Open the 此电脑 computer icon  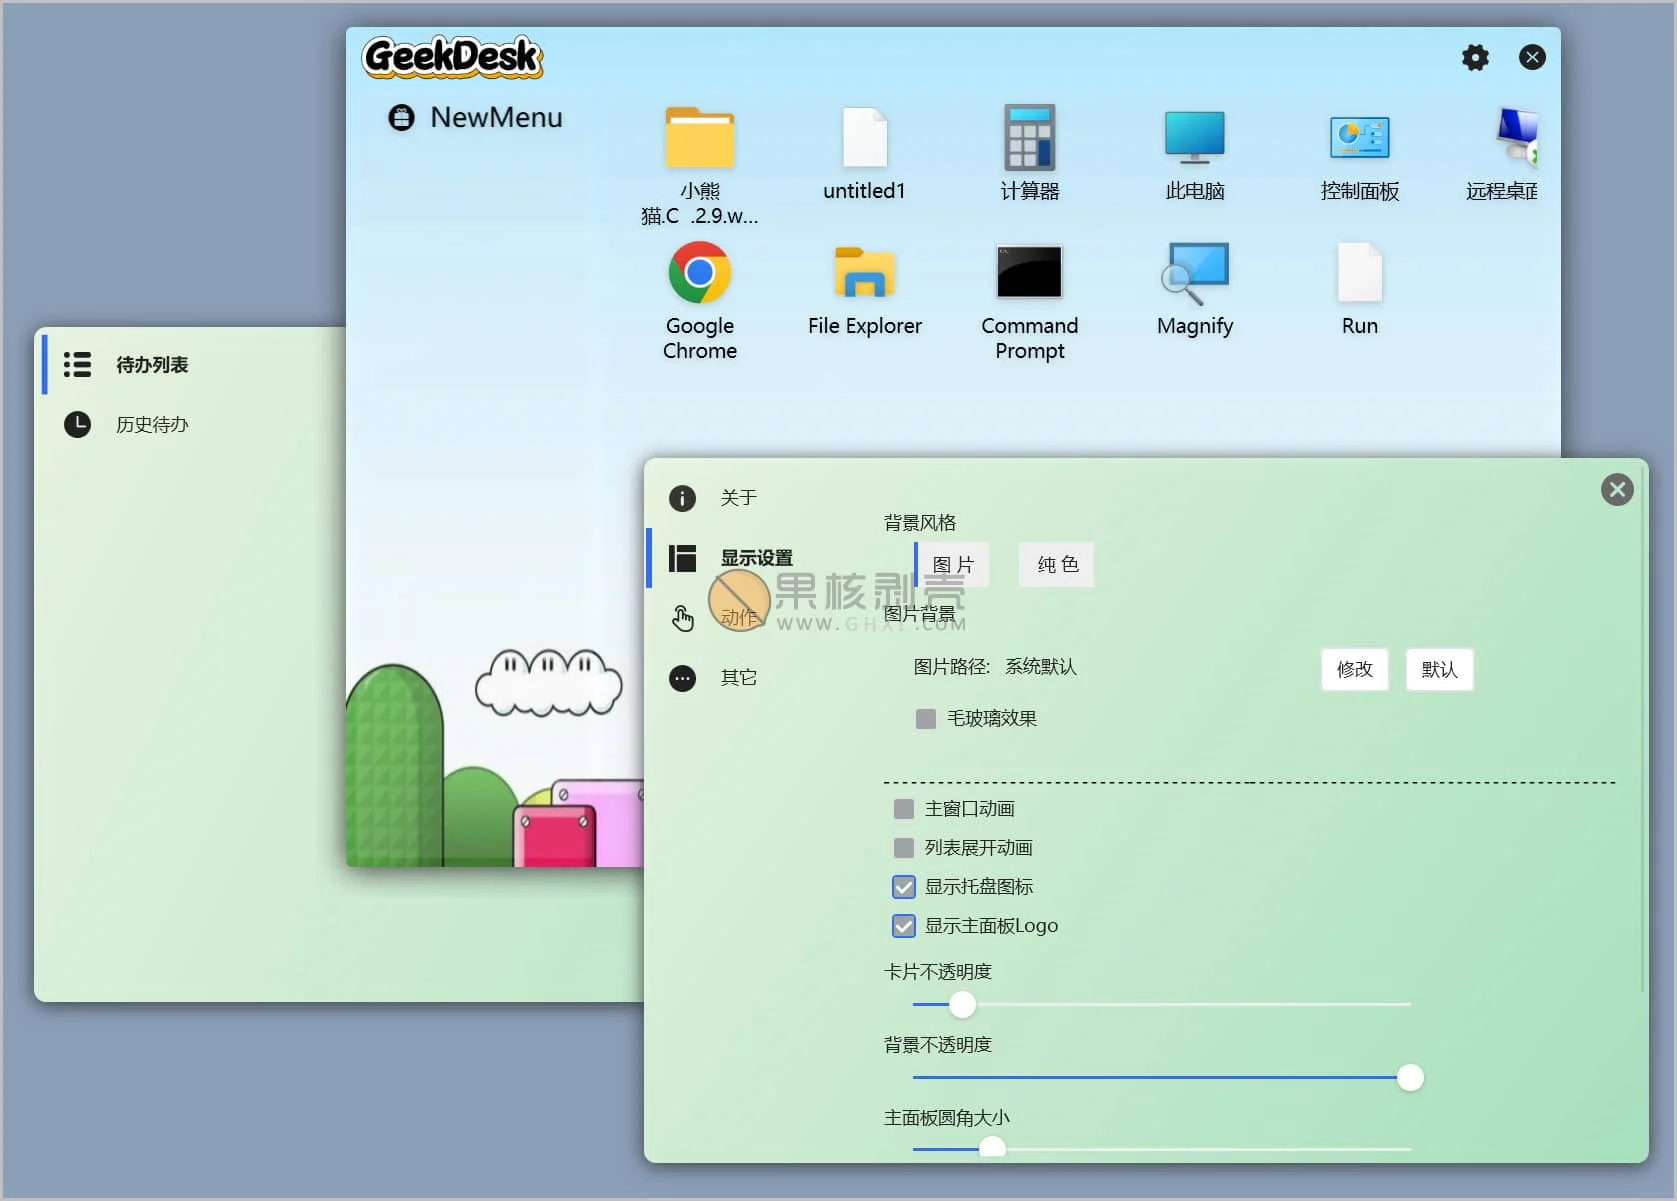tap(1194, 138)
